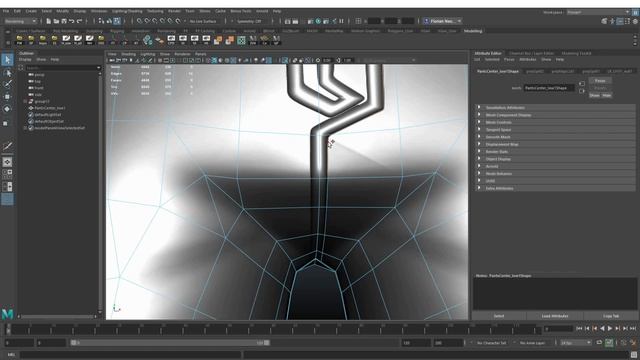Select defaultLightSet in the Outliner
The height and width of the screenshot is (360, 640).
point(48,115)
